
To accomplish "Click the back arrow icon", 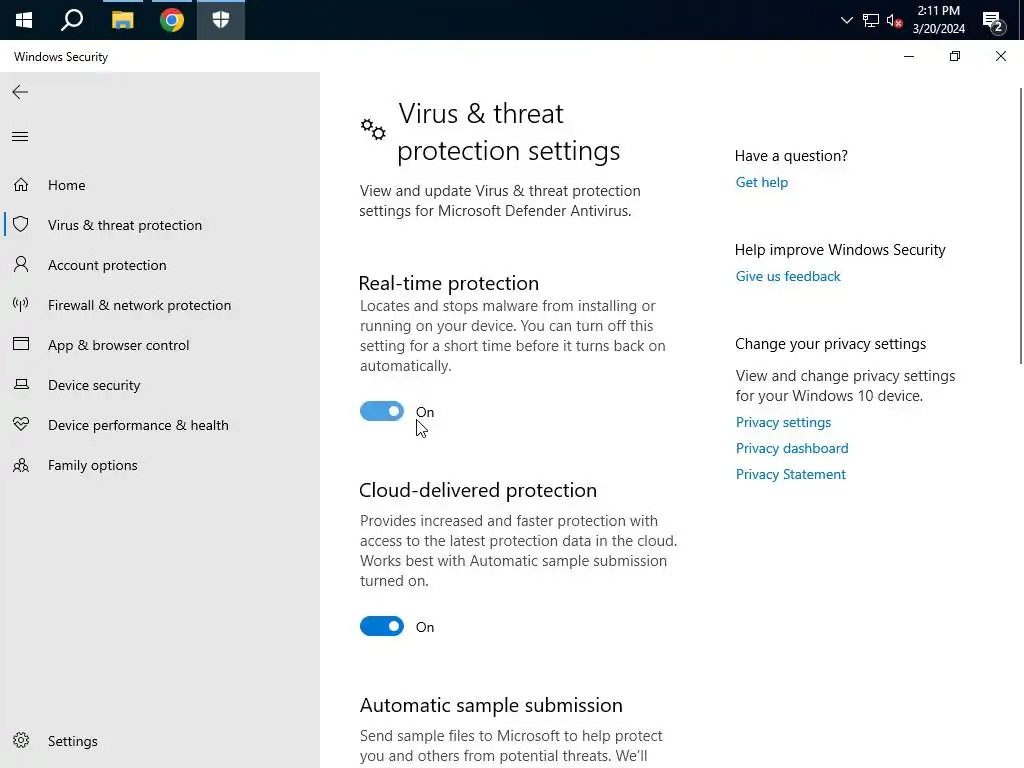I will [x=20, y=92].
